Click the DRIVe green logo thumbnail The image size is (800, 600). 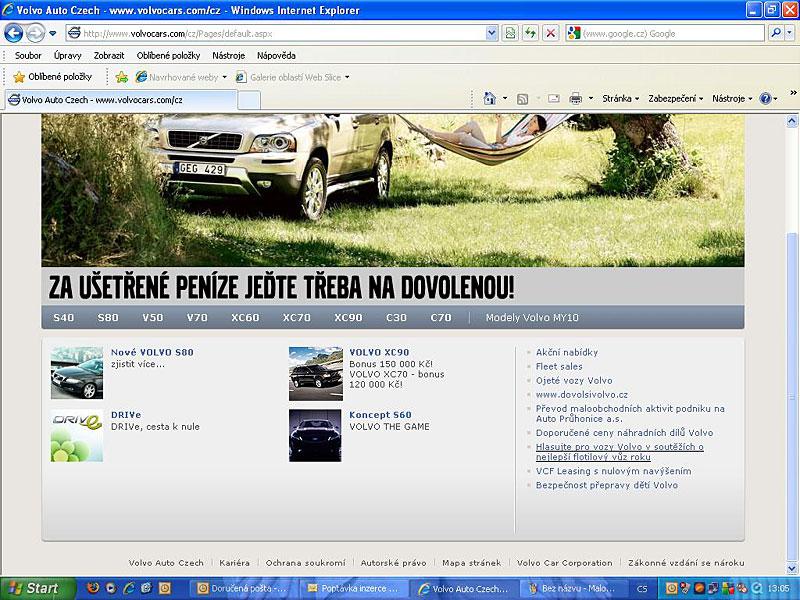click(x=77, y=436)
